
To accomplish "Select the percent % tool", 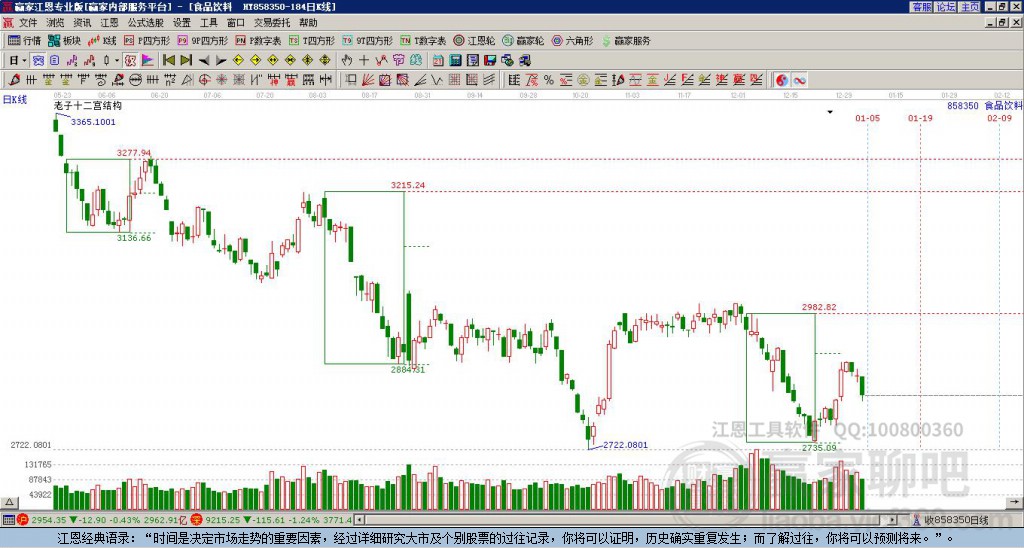I will 549,80.
